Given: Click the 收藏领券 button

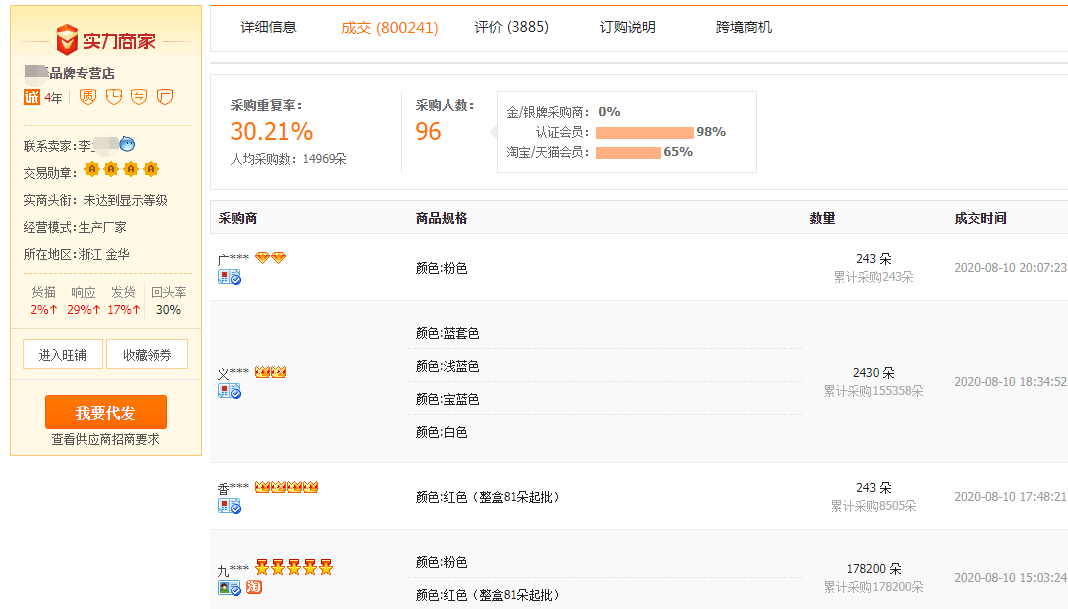Looking at the screenshot, I should (x=146, y=353).
